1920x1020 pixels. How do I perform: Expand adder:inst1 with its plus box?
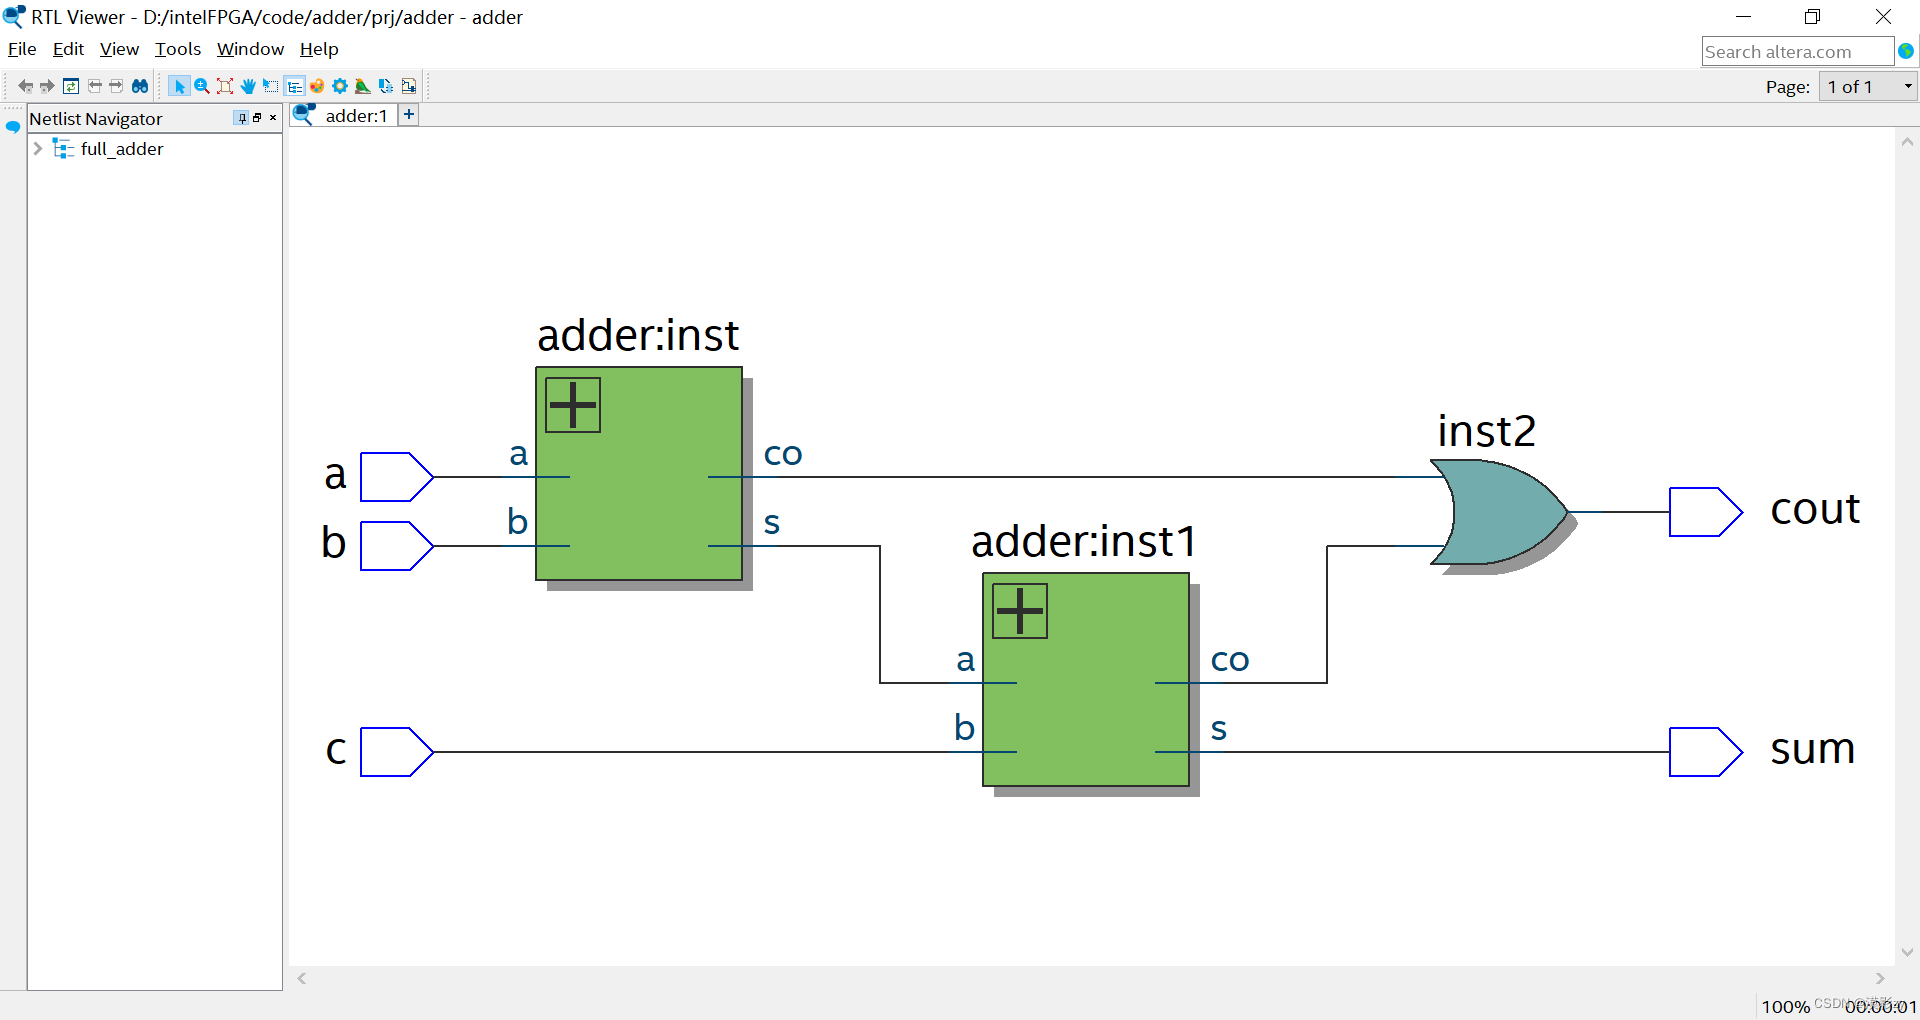pos(1020,611)
